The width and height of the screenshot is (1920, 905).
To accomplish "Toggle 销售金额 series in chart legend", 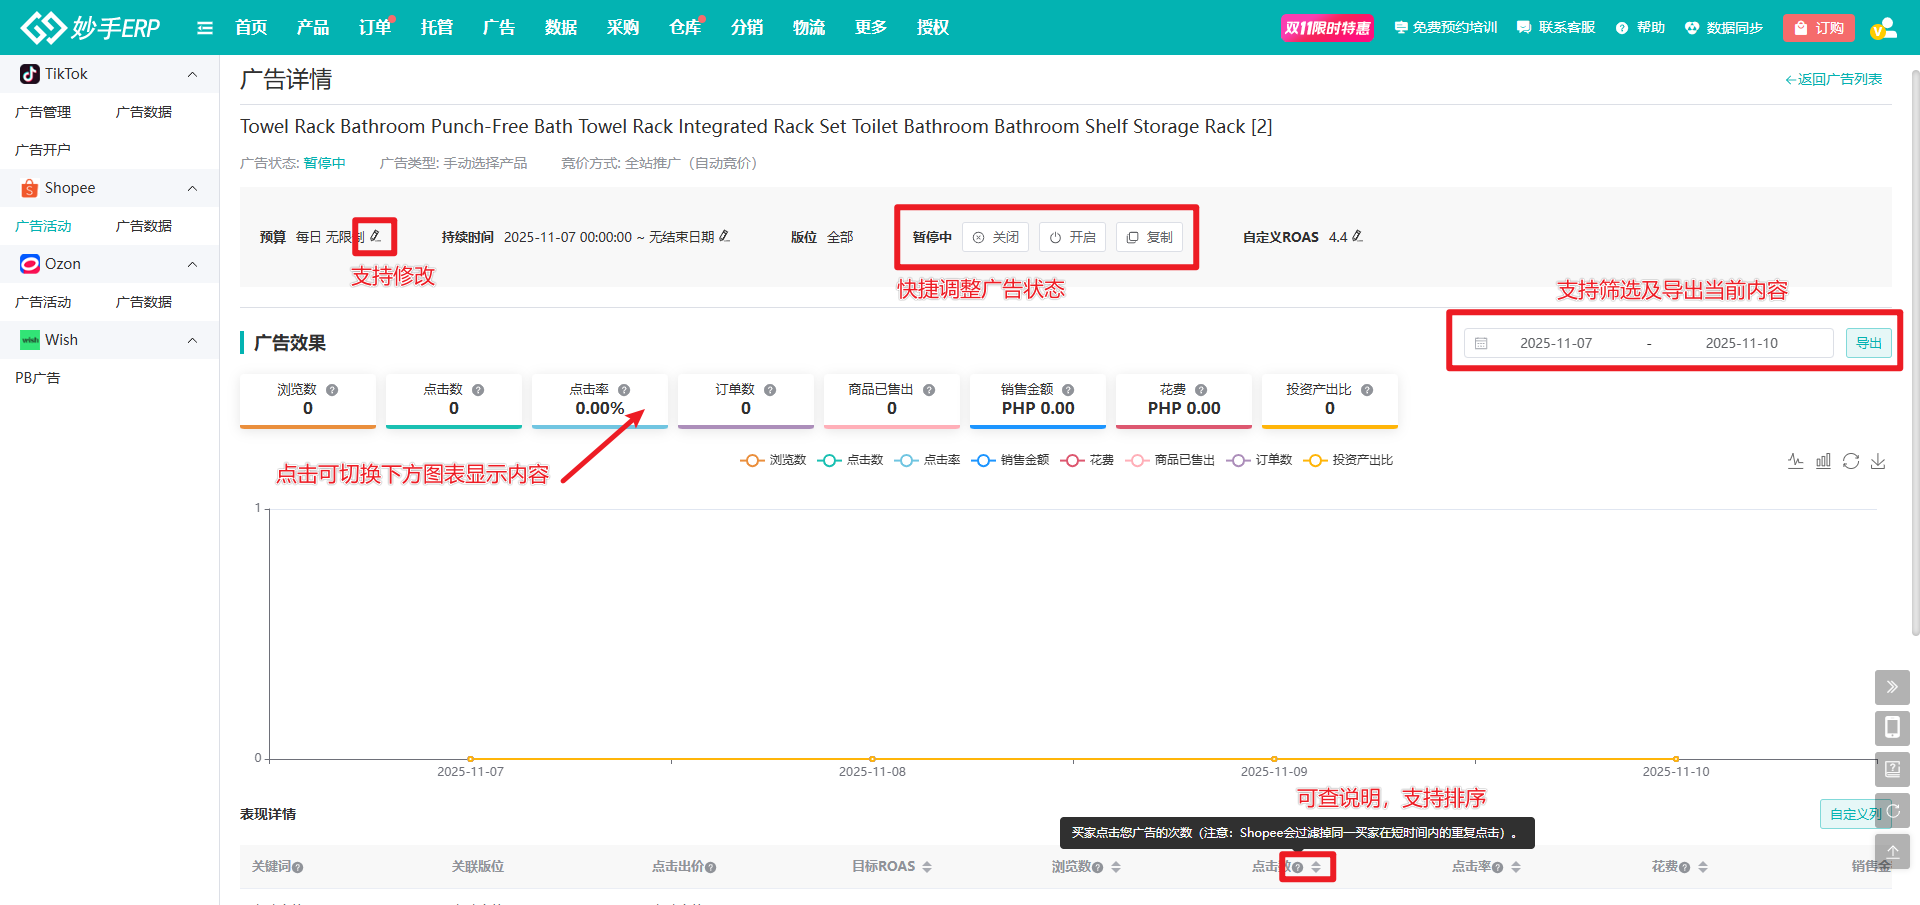I will 1010,460.
